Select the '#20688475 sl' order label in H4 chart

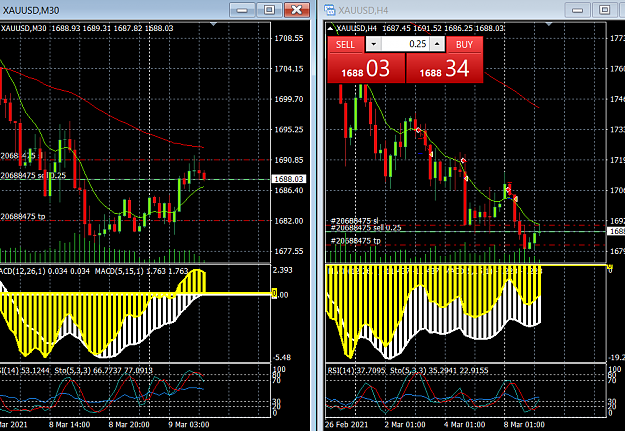354,220
